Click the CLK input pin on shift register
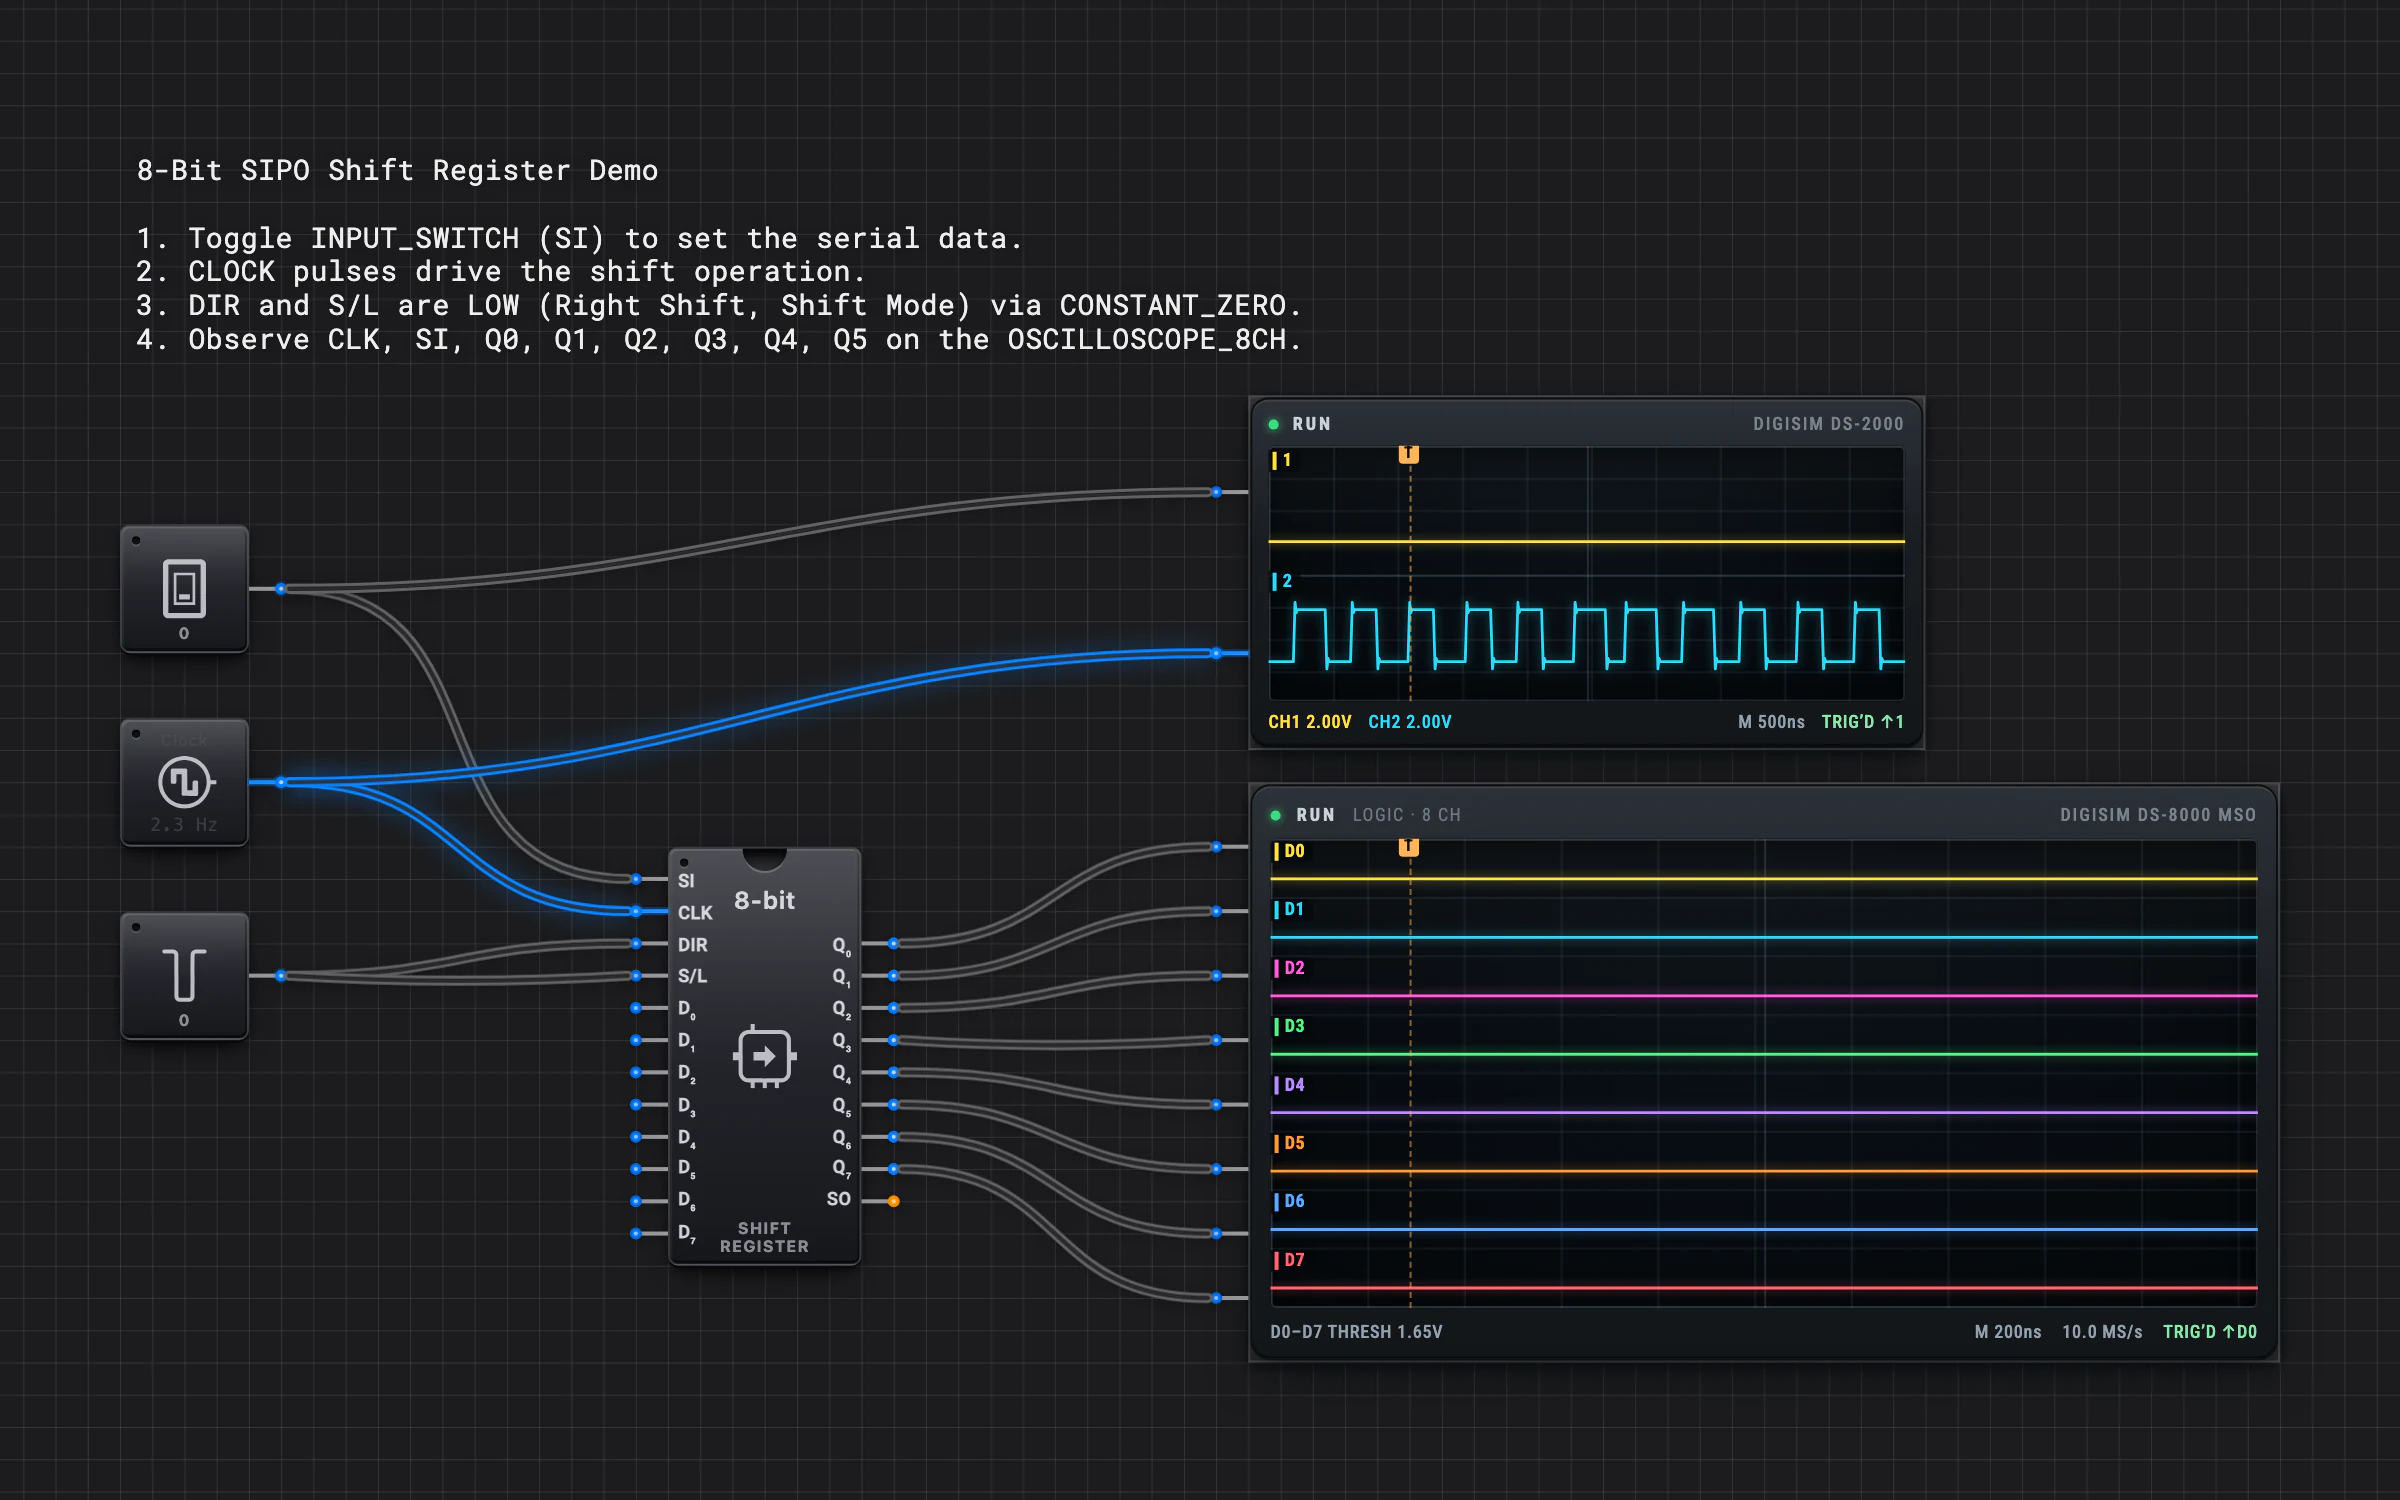 tap(636, 911)
